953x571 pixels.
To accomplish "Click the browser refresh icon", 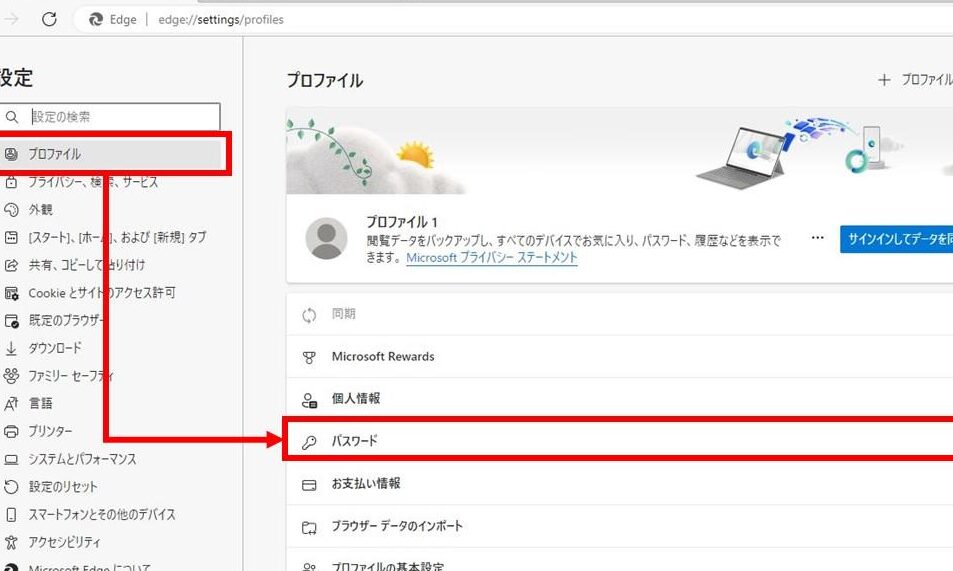I will click(x=49, y=19).
